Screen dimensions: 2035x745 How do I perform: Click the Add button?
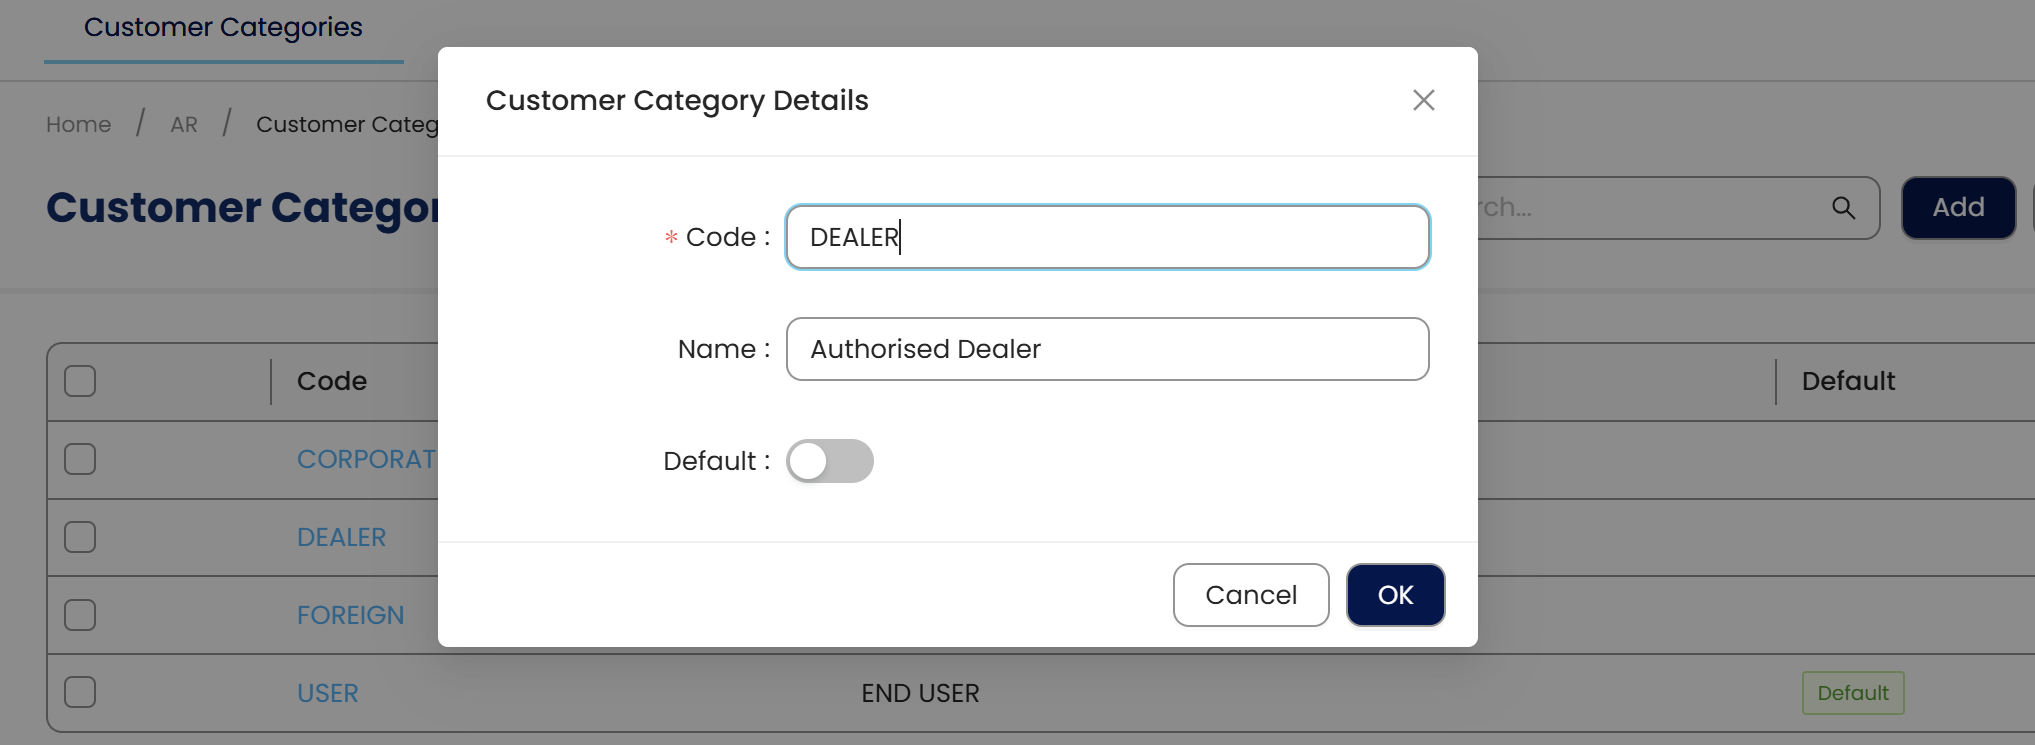pyautogui.click(x=1957, y=208)
